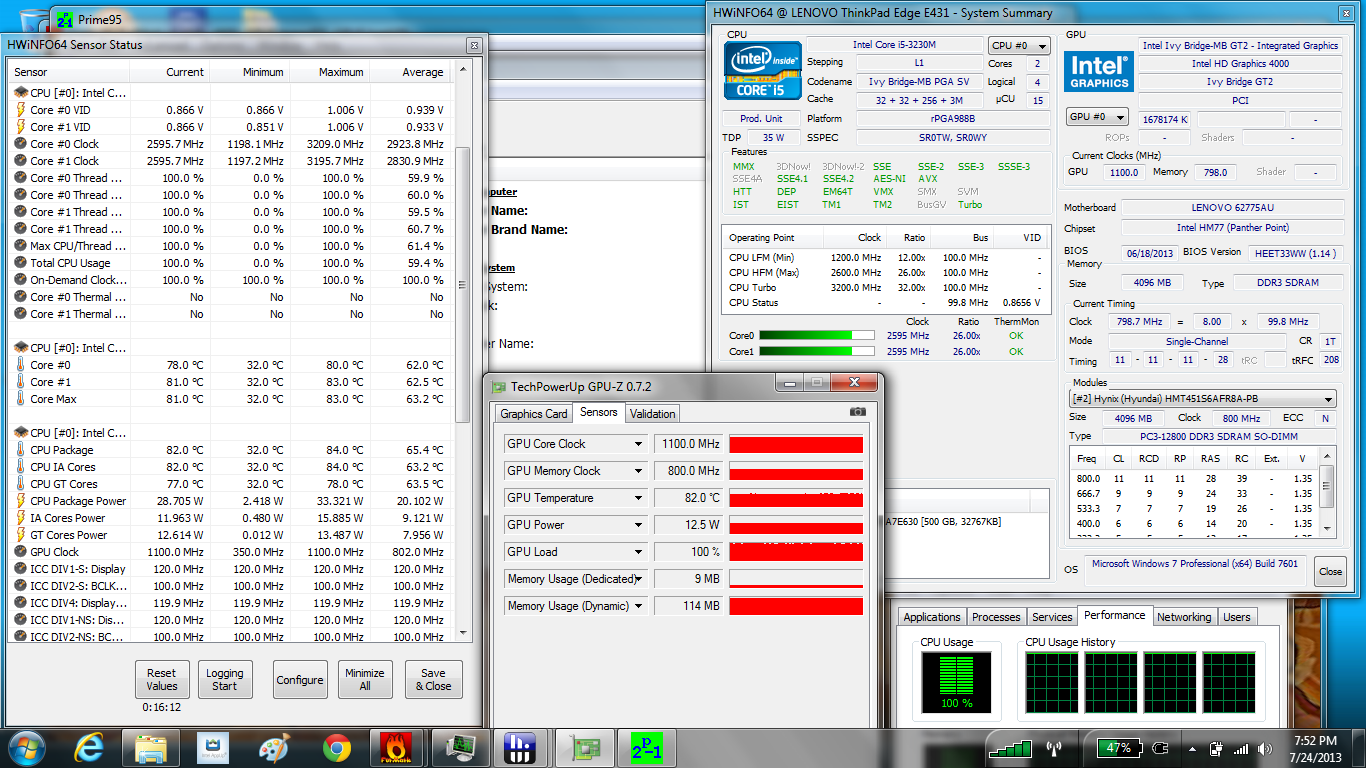Screen dimensions: 1366x768
Task: Open the Windows Start menu
Action: click(25, 748)
